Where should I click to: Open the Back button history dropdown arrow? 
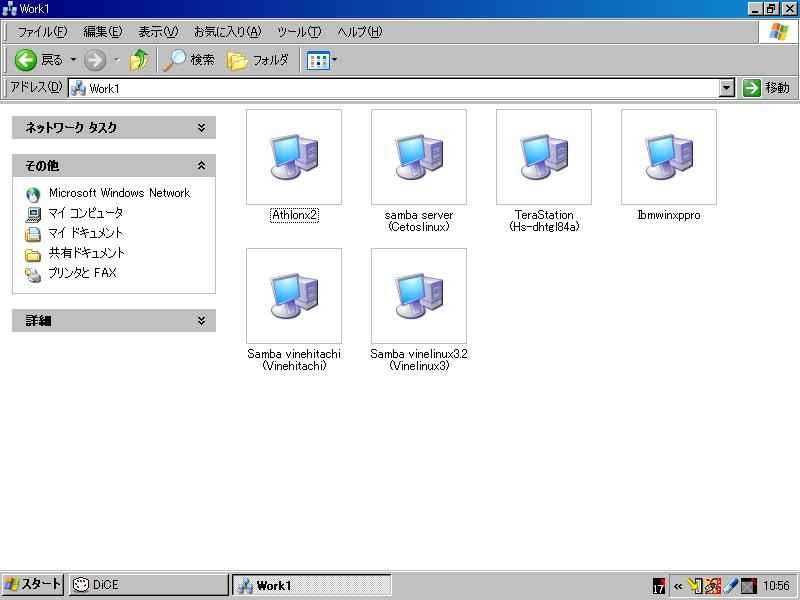click(73, 60)
